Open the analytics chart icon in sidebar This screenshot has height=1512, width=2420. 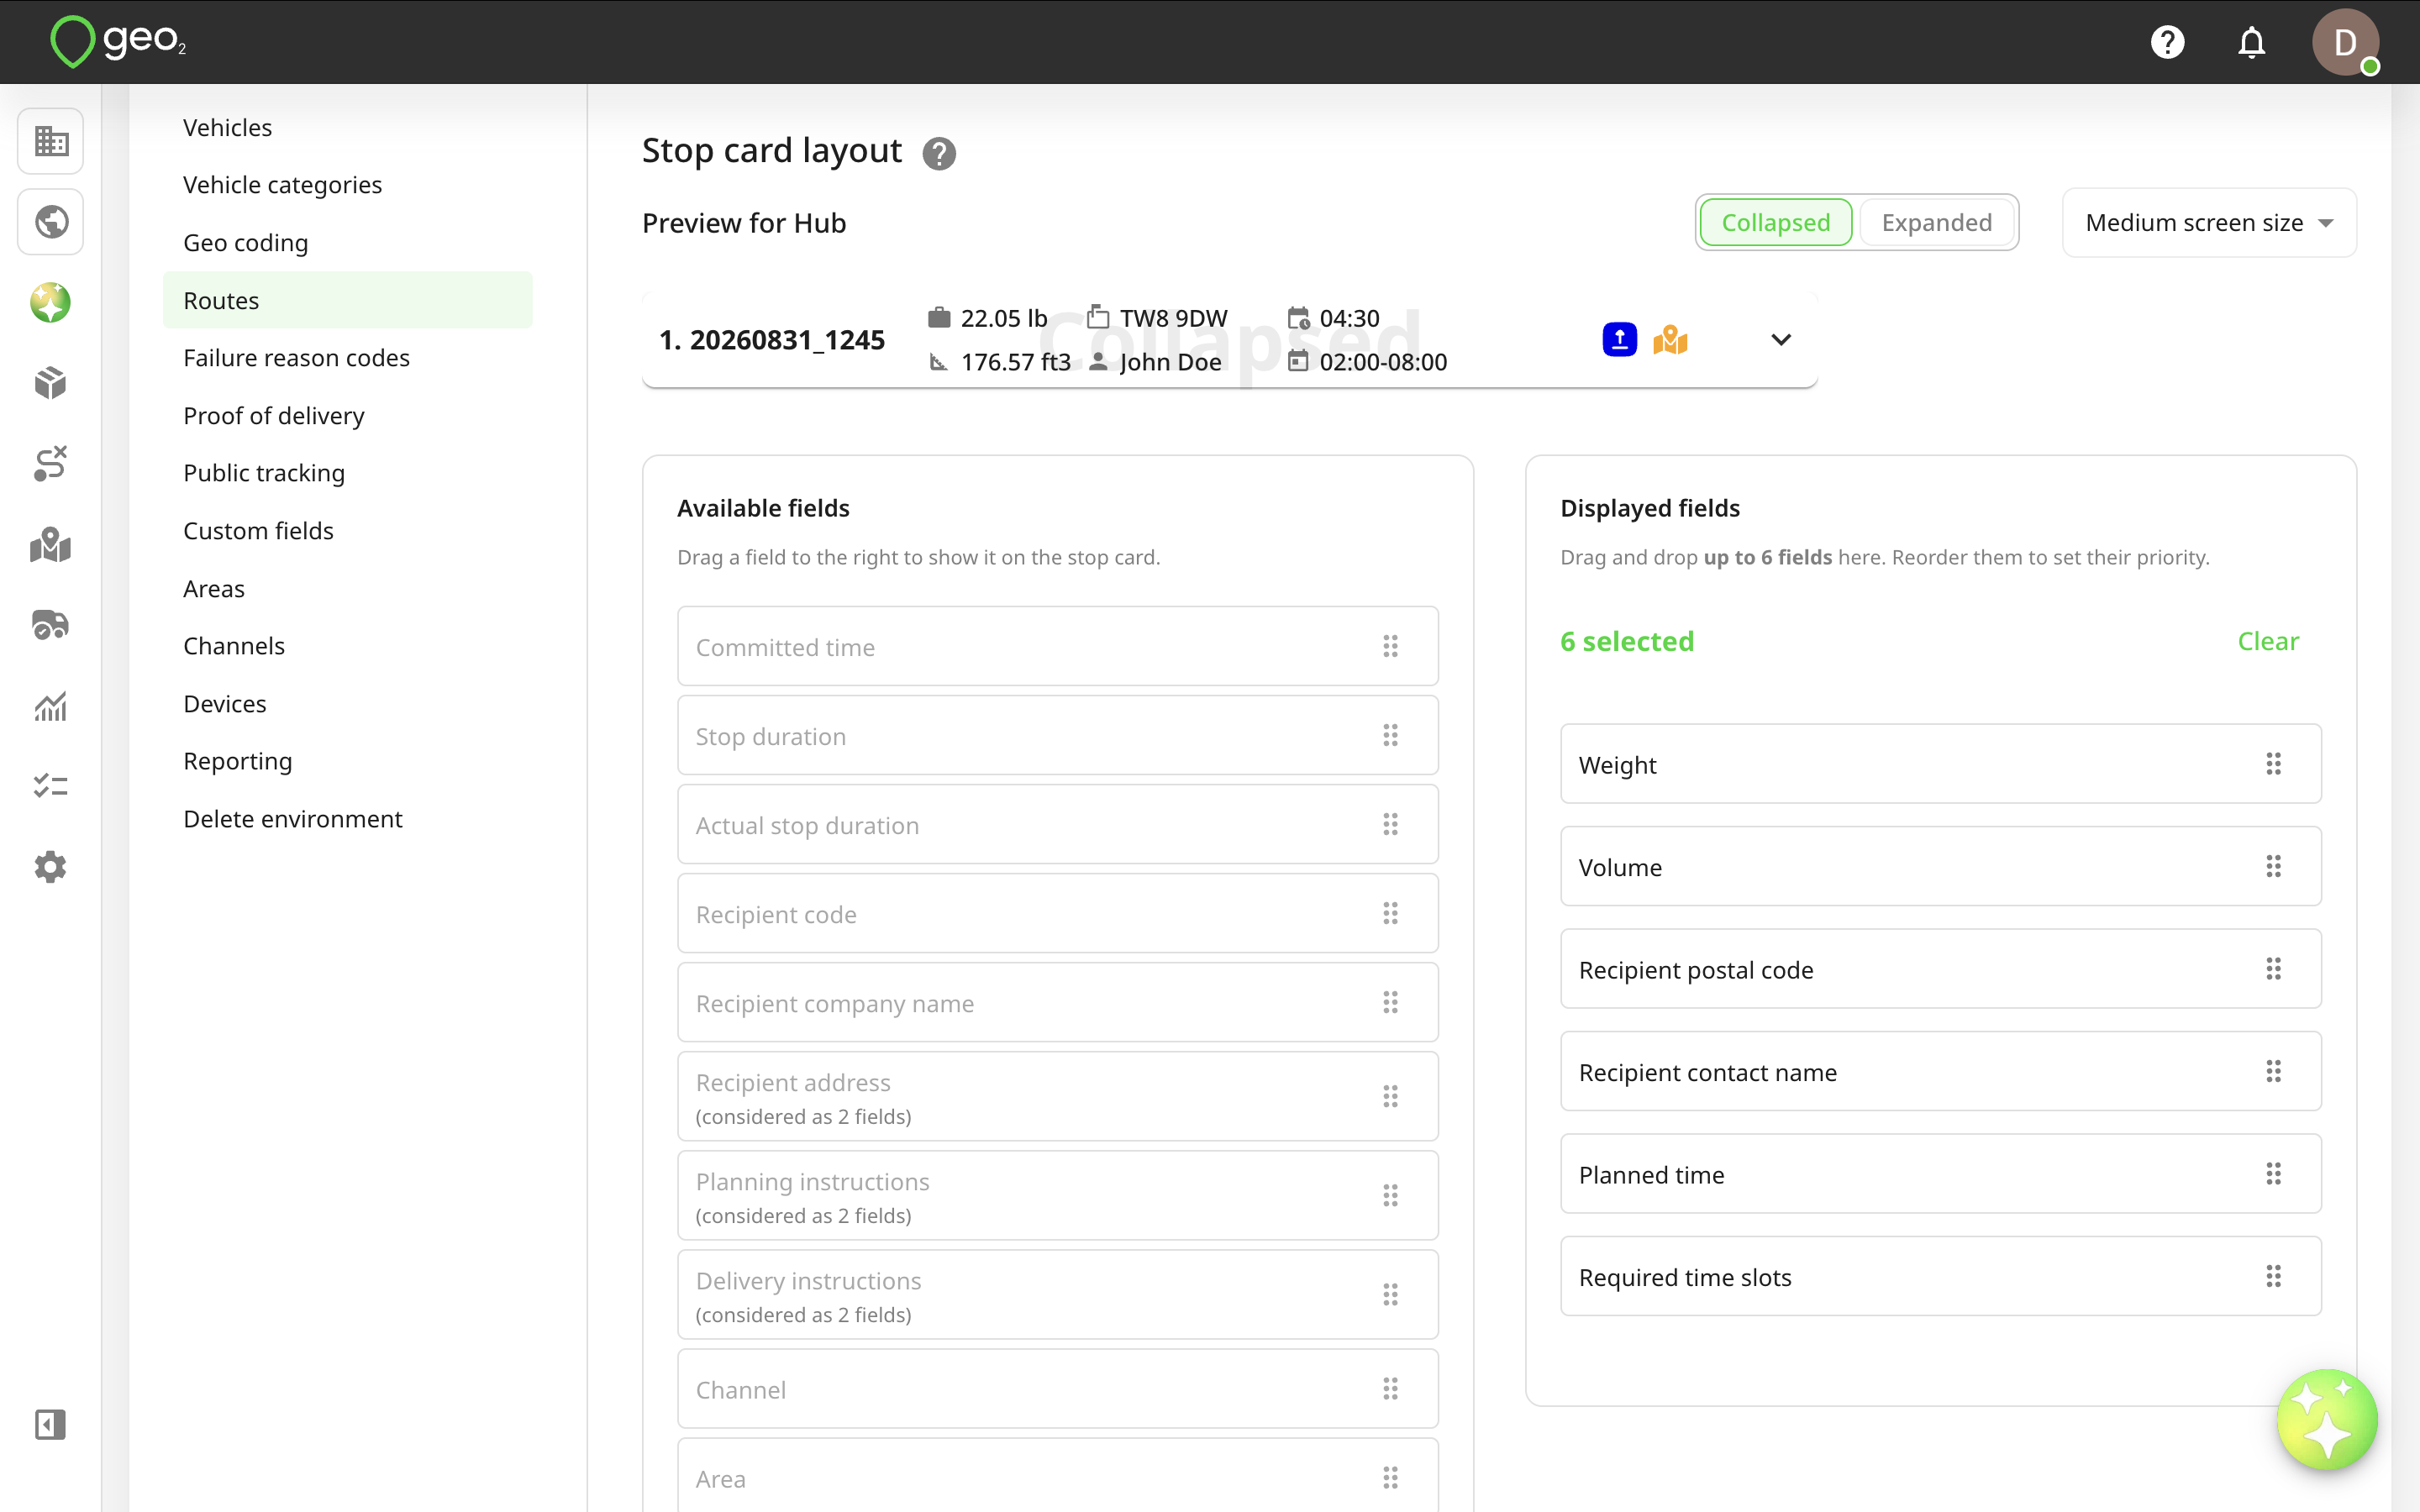point(51,706)
